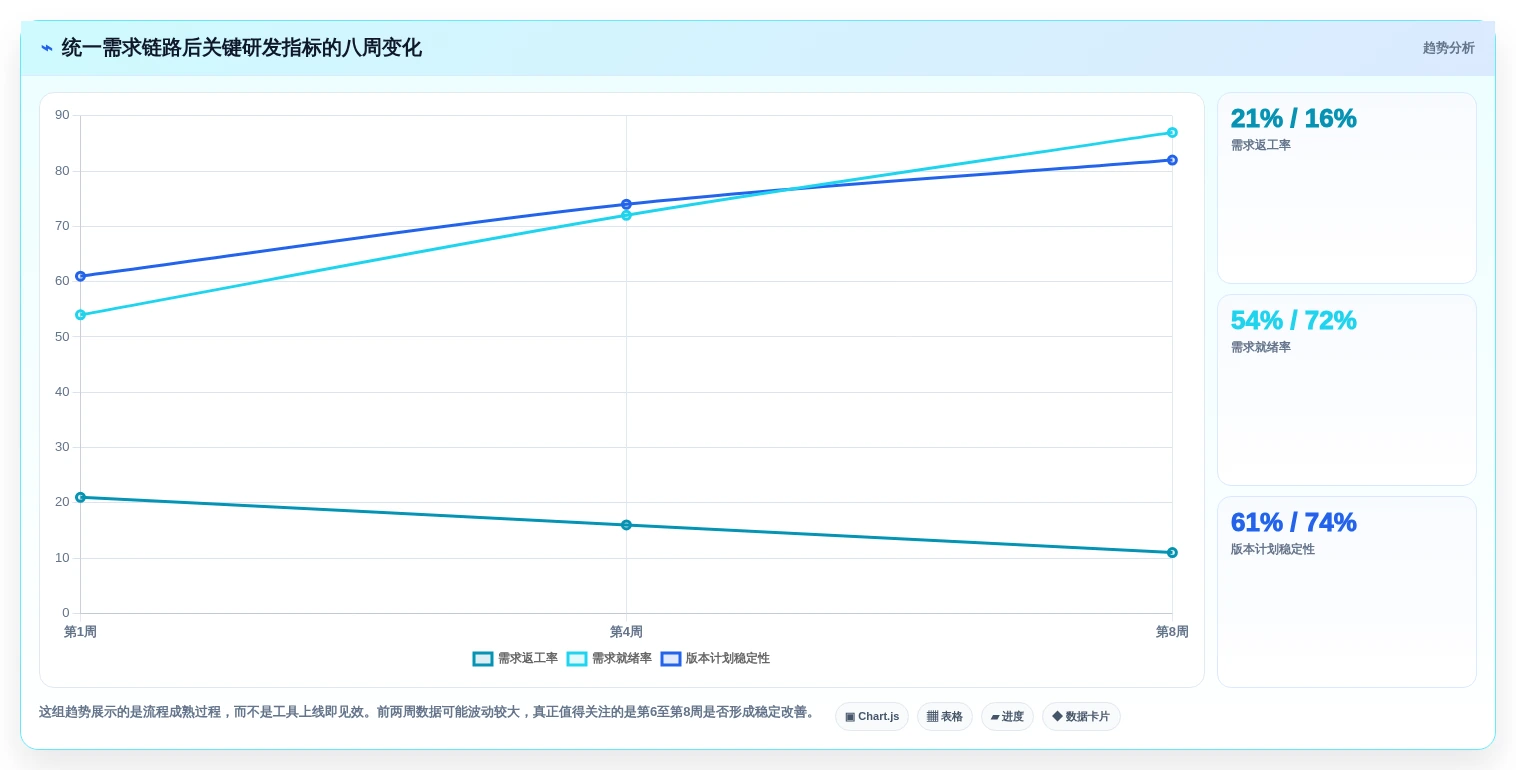Toggle the 需求就绪率 legend series

coord(609,659)
